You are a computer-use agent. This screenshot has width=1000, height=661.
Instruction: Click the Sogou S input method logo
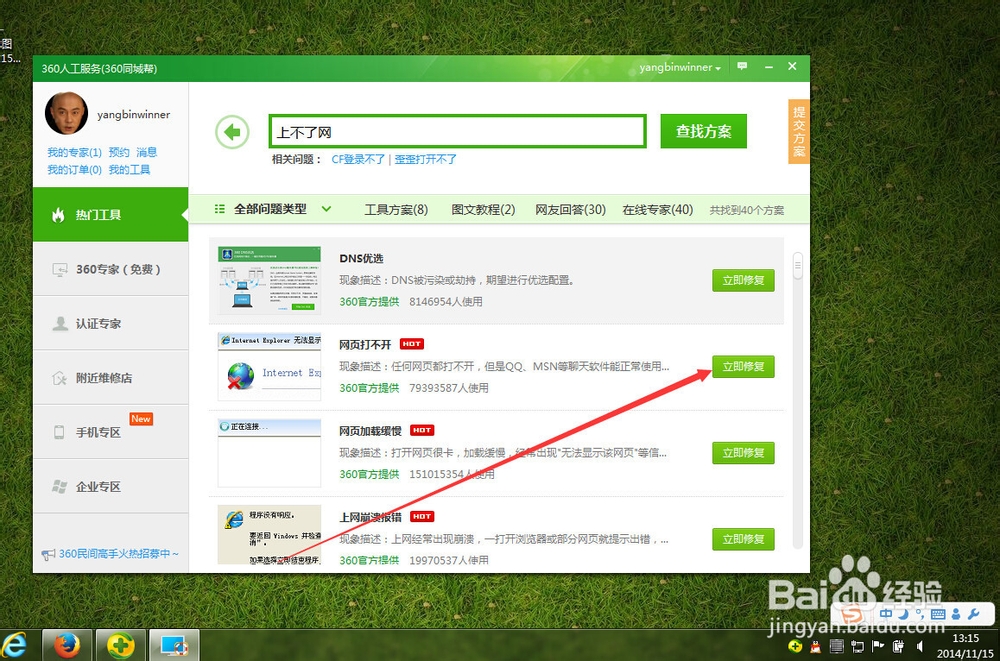[852, 616]
